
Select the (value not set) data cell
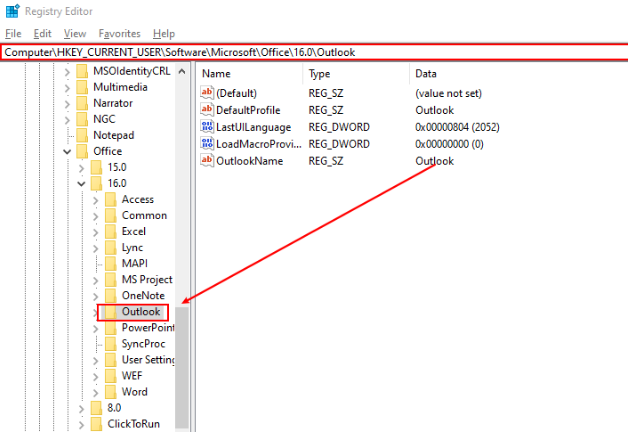[448, 93]
